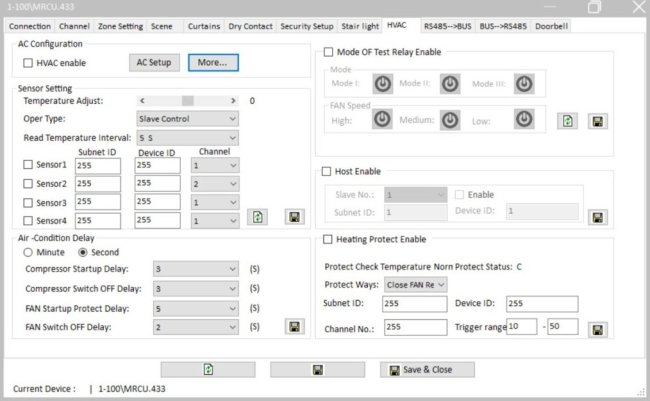Tick the Sensor1 checkbox
Viewport: 650px width, 401px height.
pyautogui.click(x=28, y=165)
